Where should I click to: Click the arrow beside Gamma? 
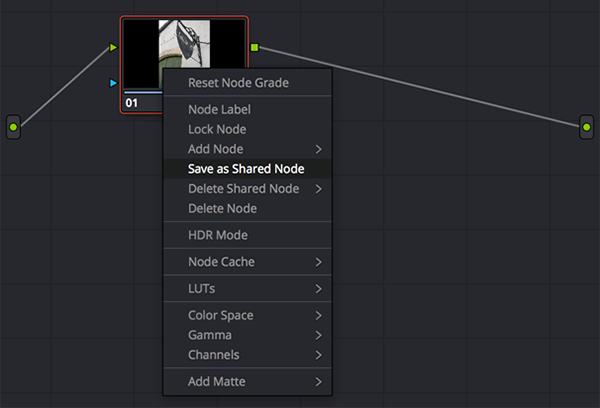click(x=318, y=335)
